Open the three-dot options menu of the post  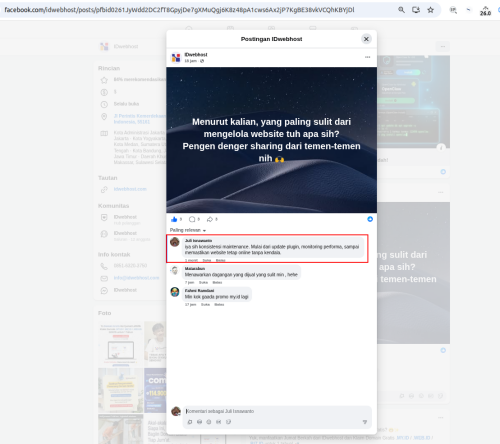[367, 57]
